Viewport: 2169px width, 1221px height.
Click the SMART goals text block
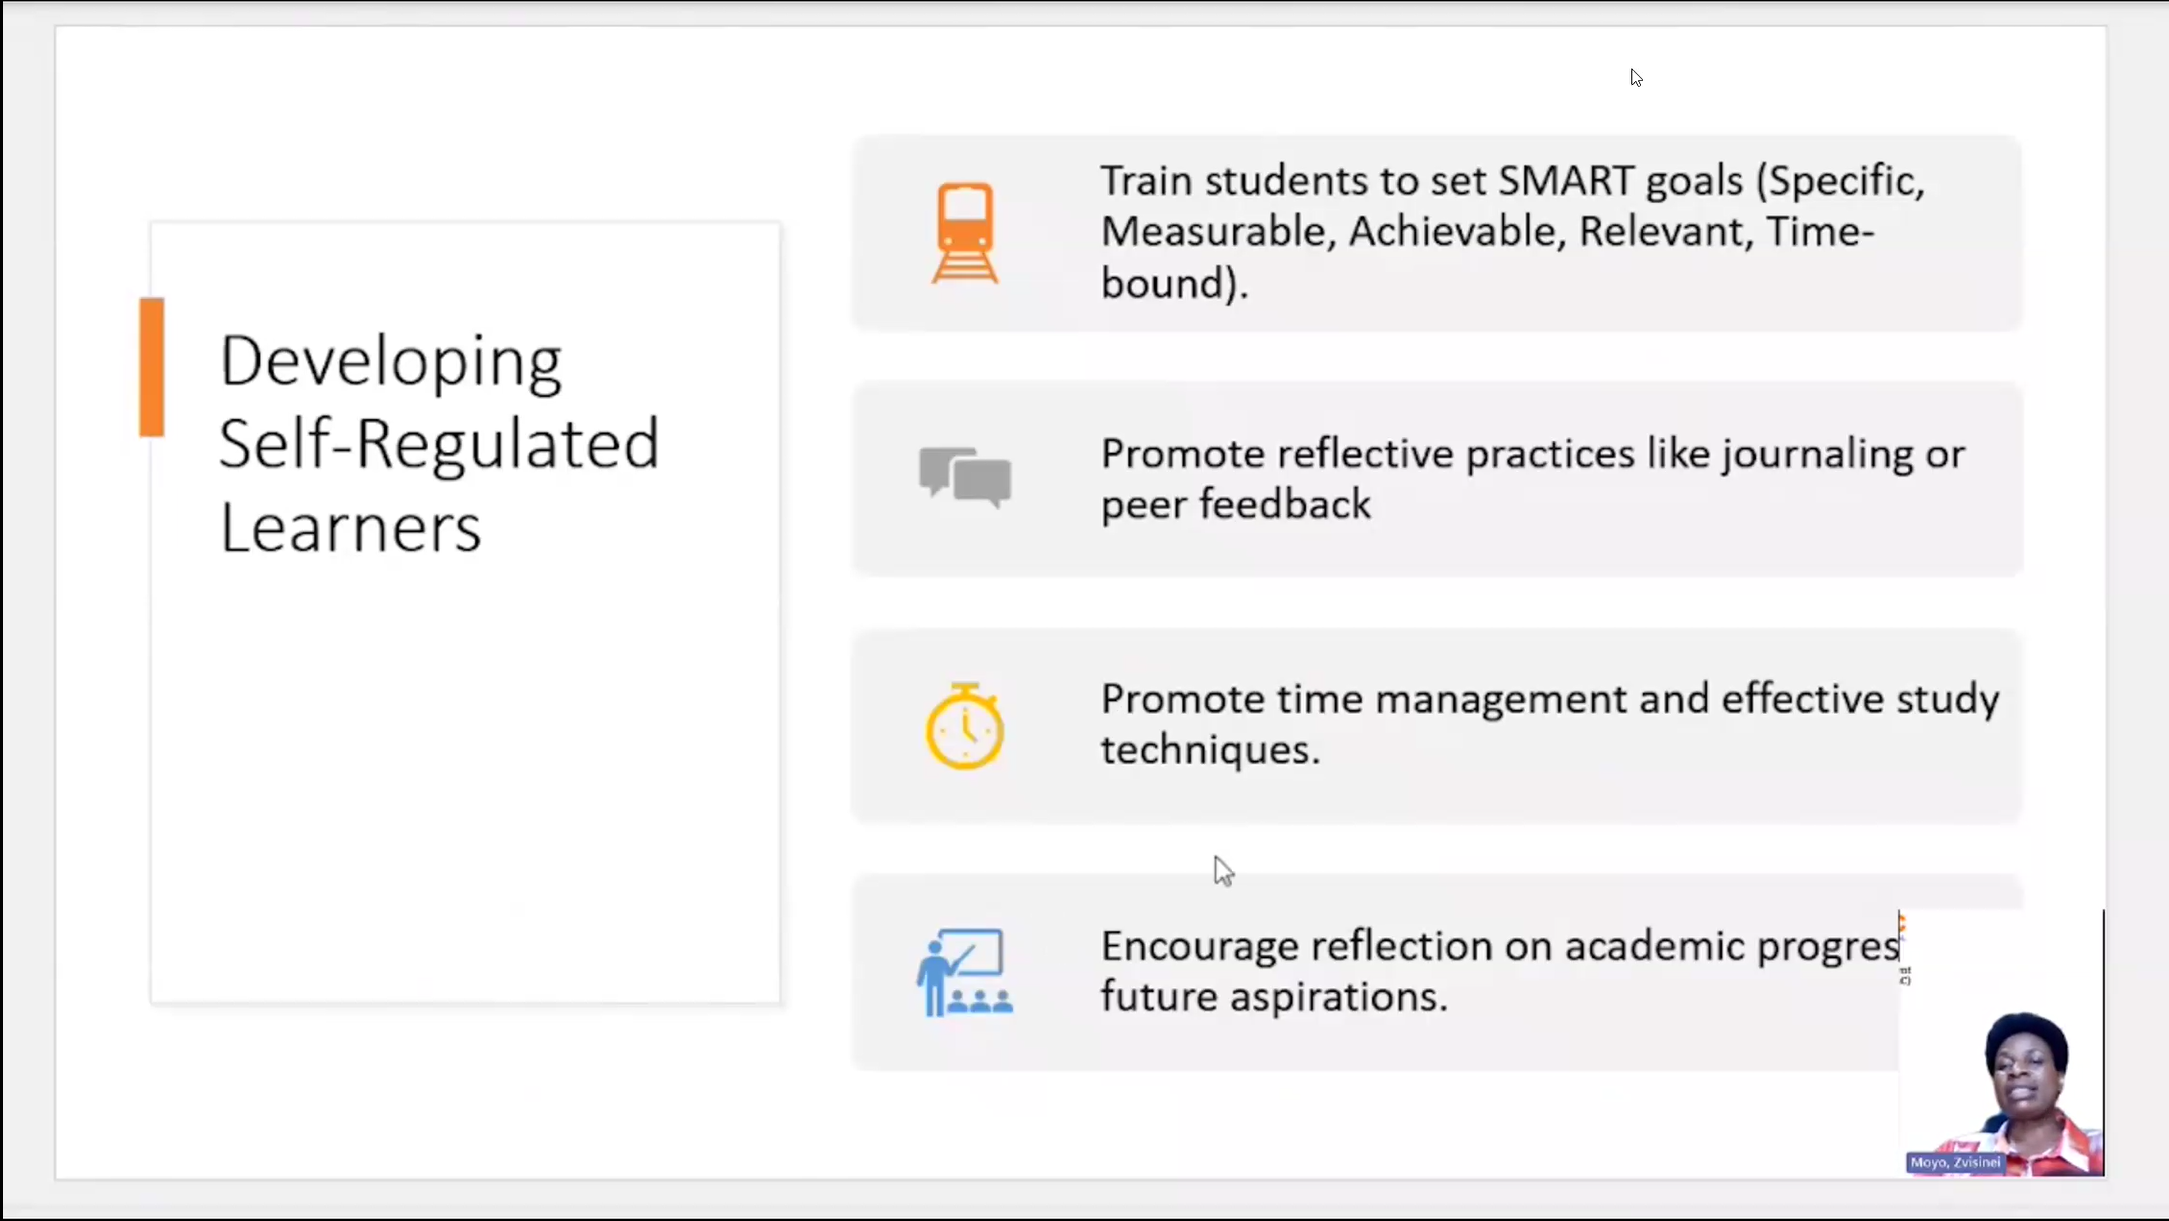click(x=1512, y=232)
